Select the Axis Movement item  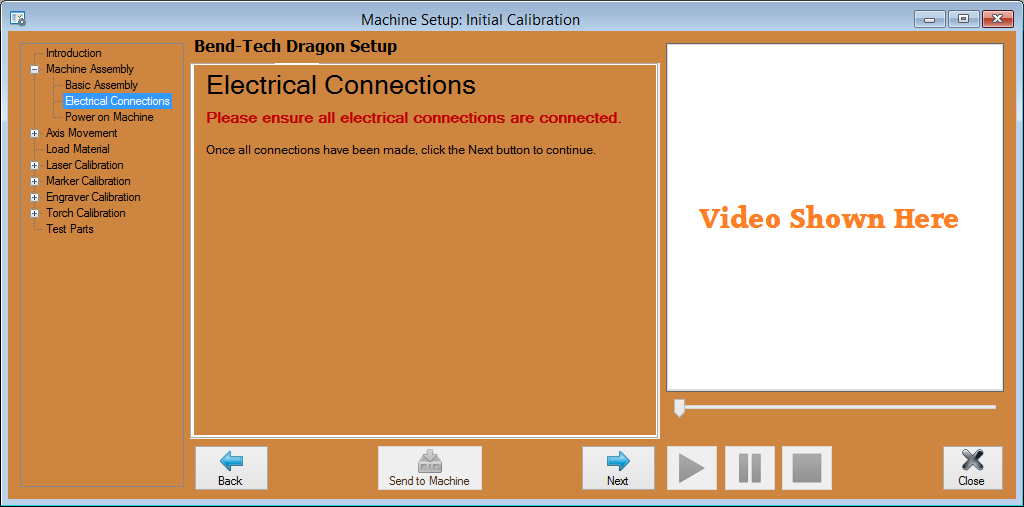(82, 133)
